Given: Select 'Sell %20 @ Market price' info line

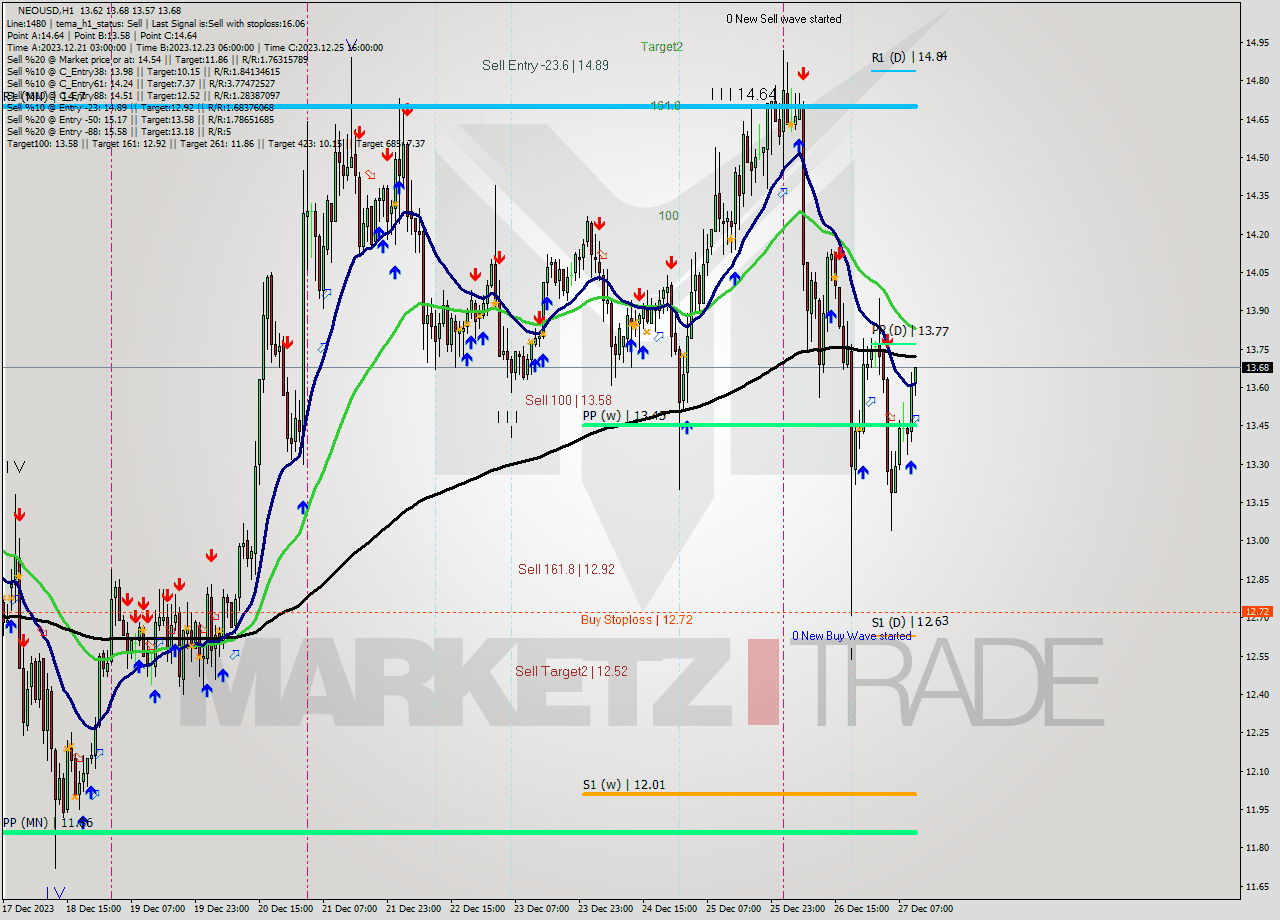Looking at the screenshot, I should click(157, 59).
